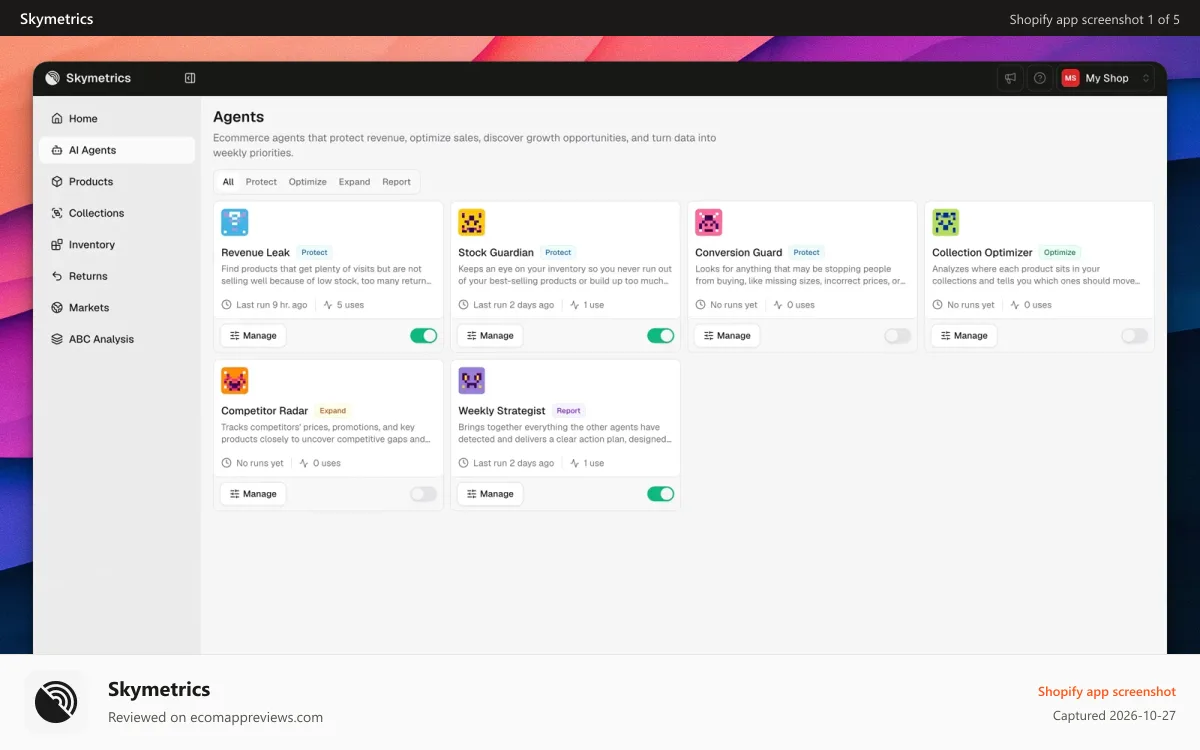Click the Collection Optimizer green pixel avatar
The width and height of the screenshot is (1200, 750).
(946, 222)
